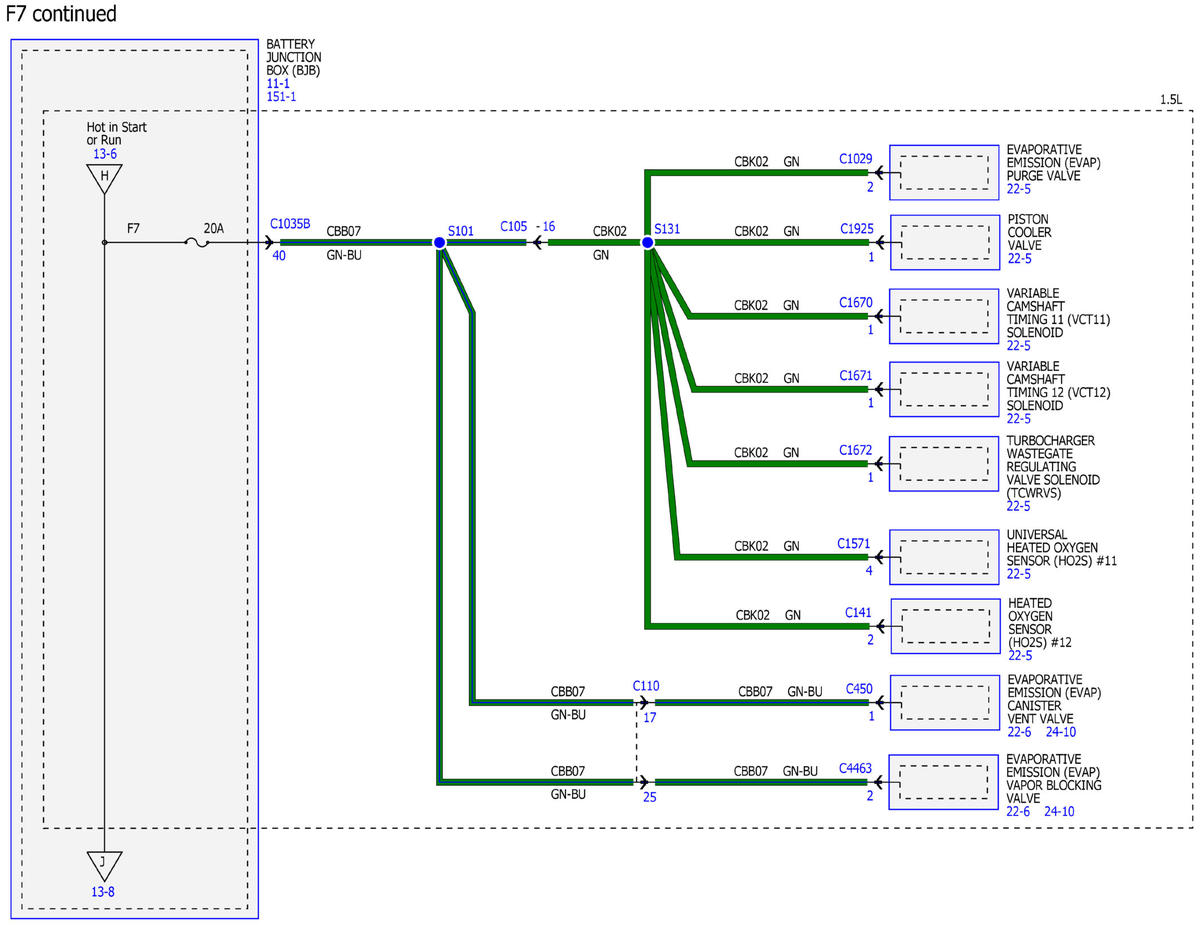Click the VCT11 solenoid component box
Image resolution: width=1200 pixels, height=927 pixels.
[x=943, y=316]
